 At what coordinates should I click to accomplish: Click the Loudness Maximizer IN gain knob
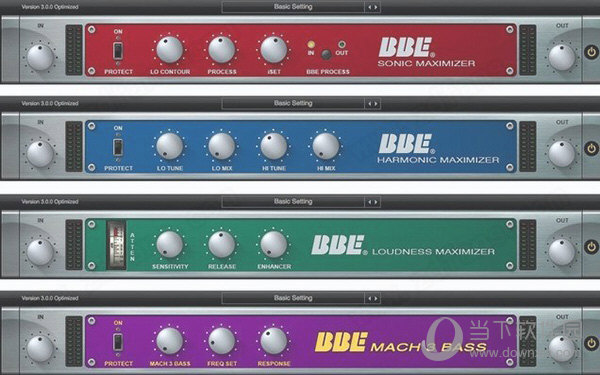click(40, 252)
